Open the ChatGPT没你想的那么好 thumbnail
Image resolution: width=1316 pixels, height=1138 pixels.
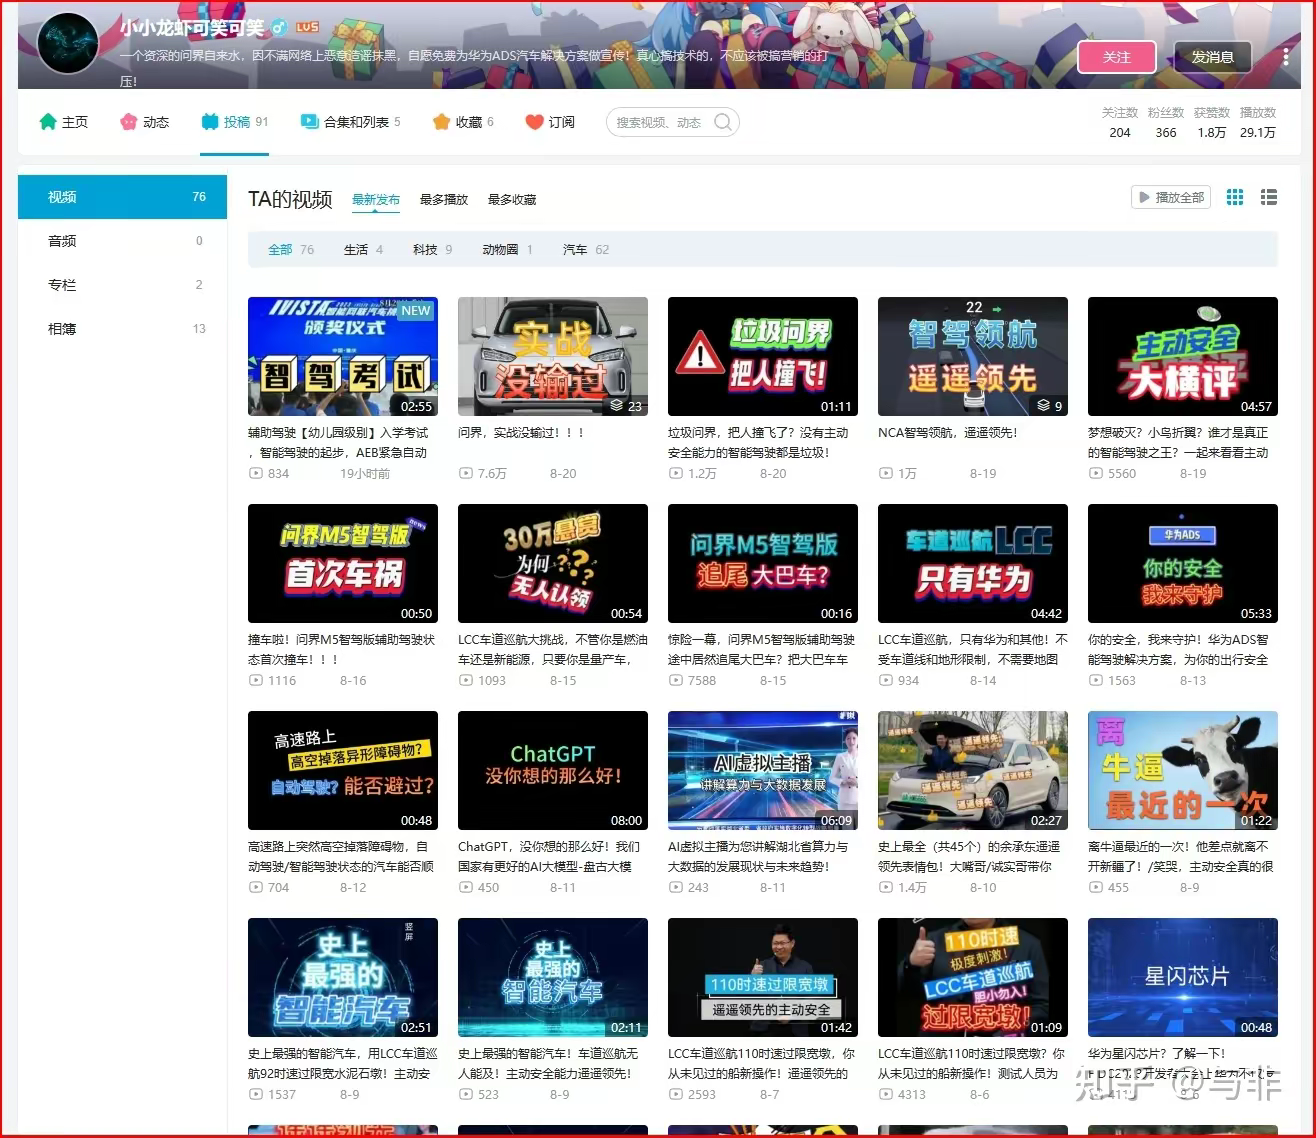[553, 770]
